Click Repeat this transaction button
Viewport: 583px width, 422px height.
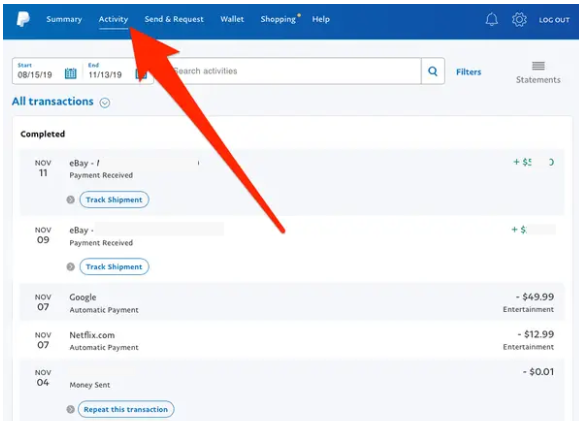[126, 409]
